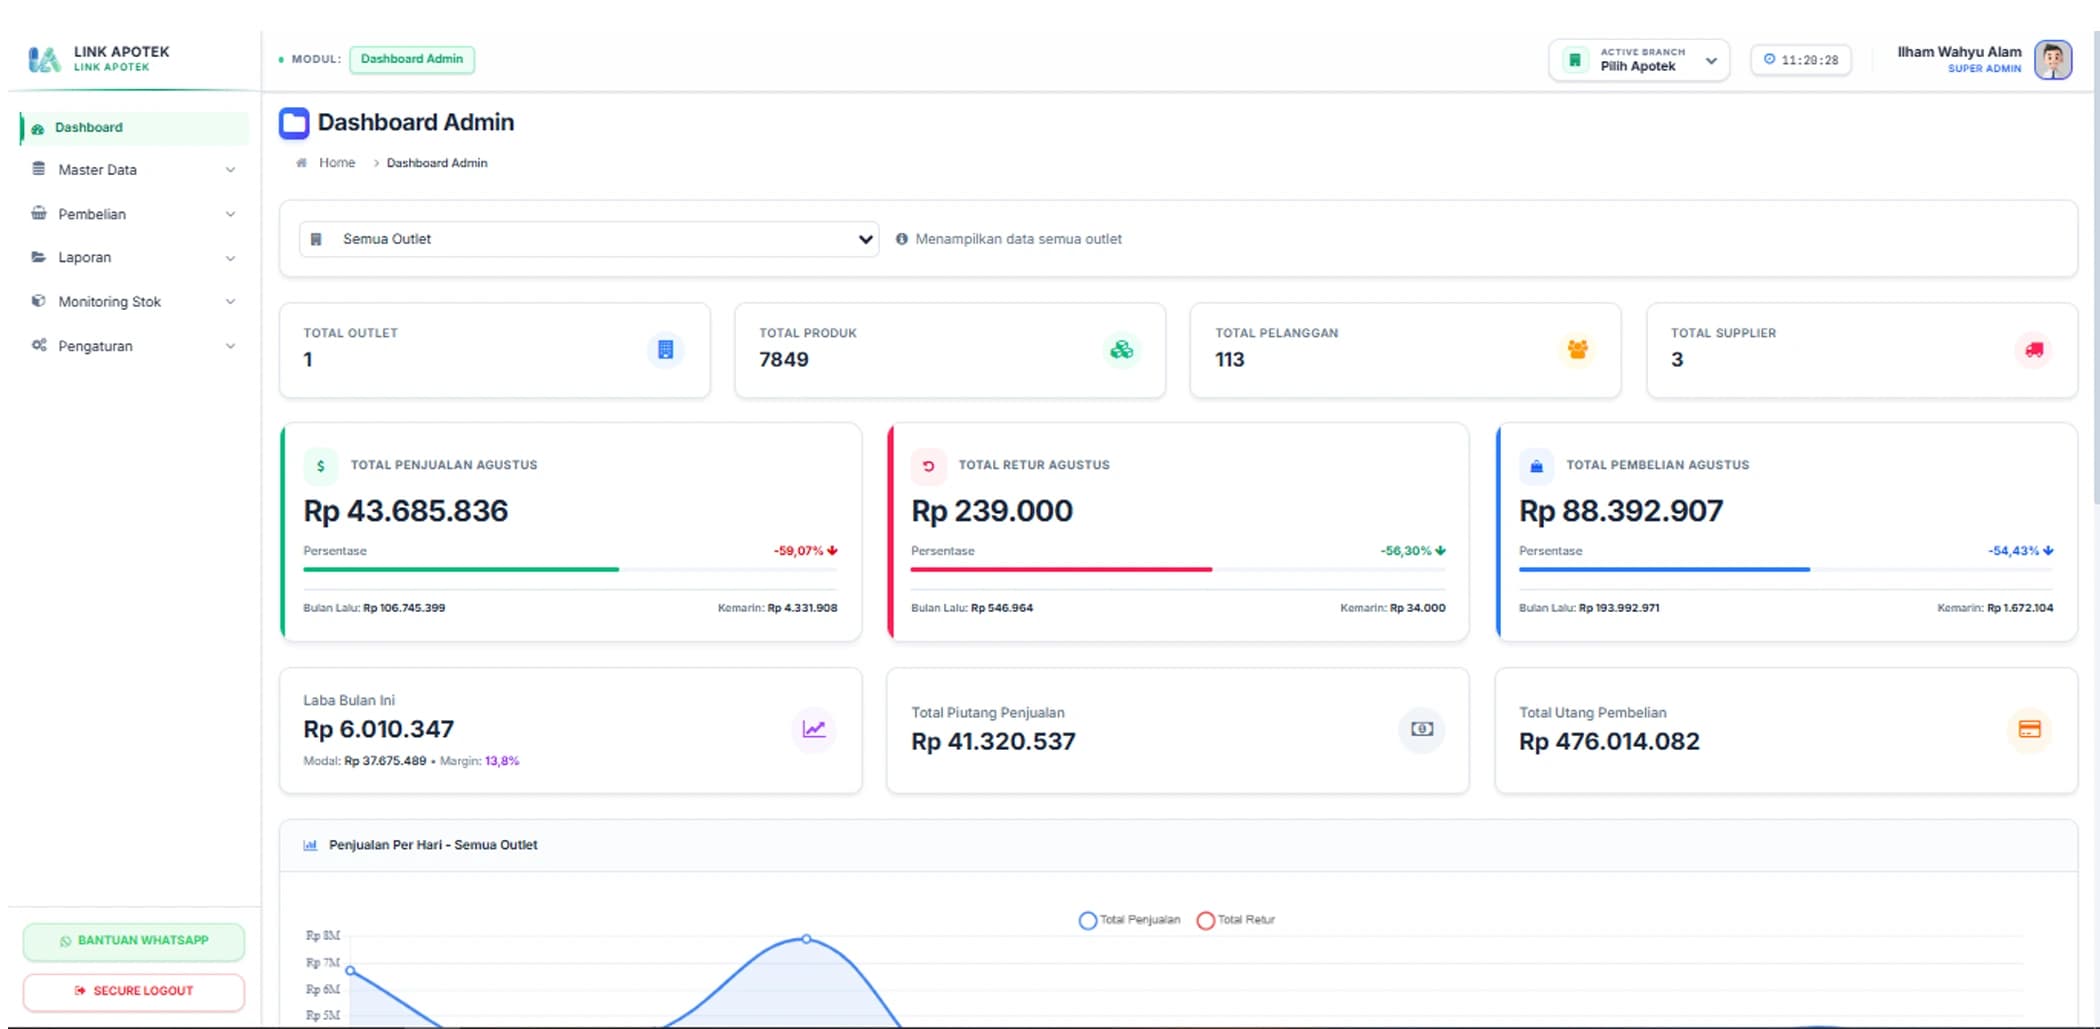
Task: Click the Link Apotek logo icon
Action: click(44, 59)
